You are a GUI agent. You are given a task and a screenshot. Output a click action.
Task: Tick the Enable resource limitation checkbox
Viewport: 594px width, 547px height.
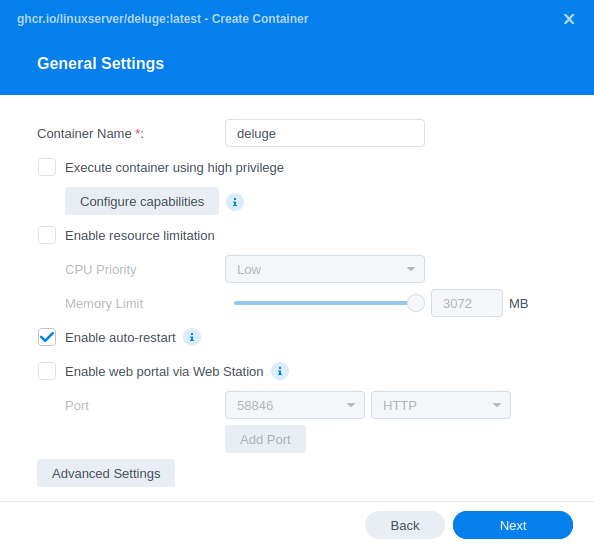coord(47,235)
